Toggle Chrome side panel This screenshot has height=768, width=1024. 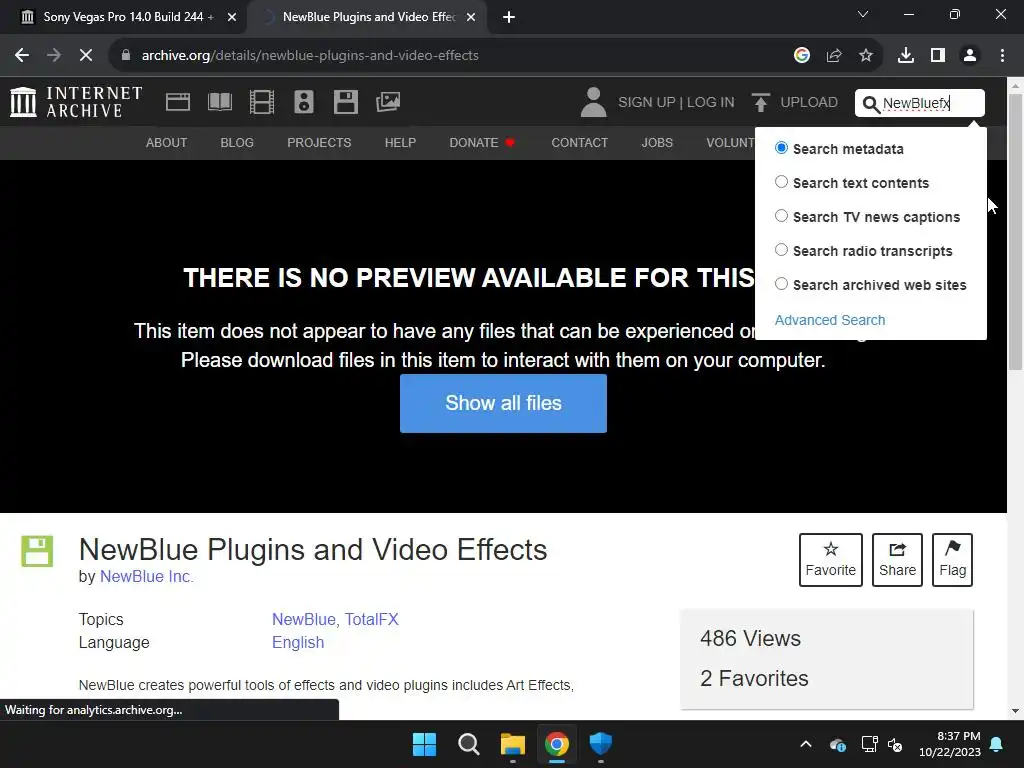click(x=938, y=56)
